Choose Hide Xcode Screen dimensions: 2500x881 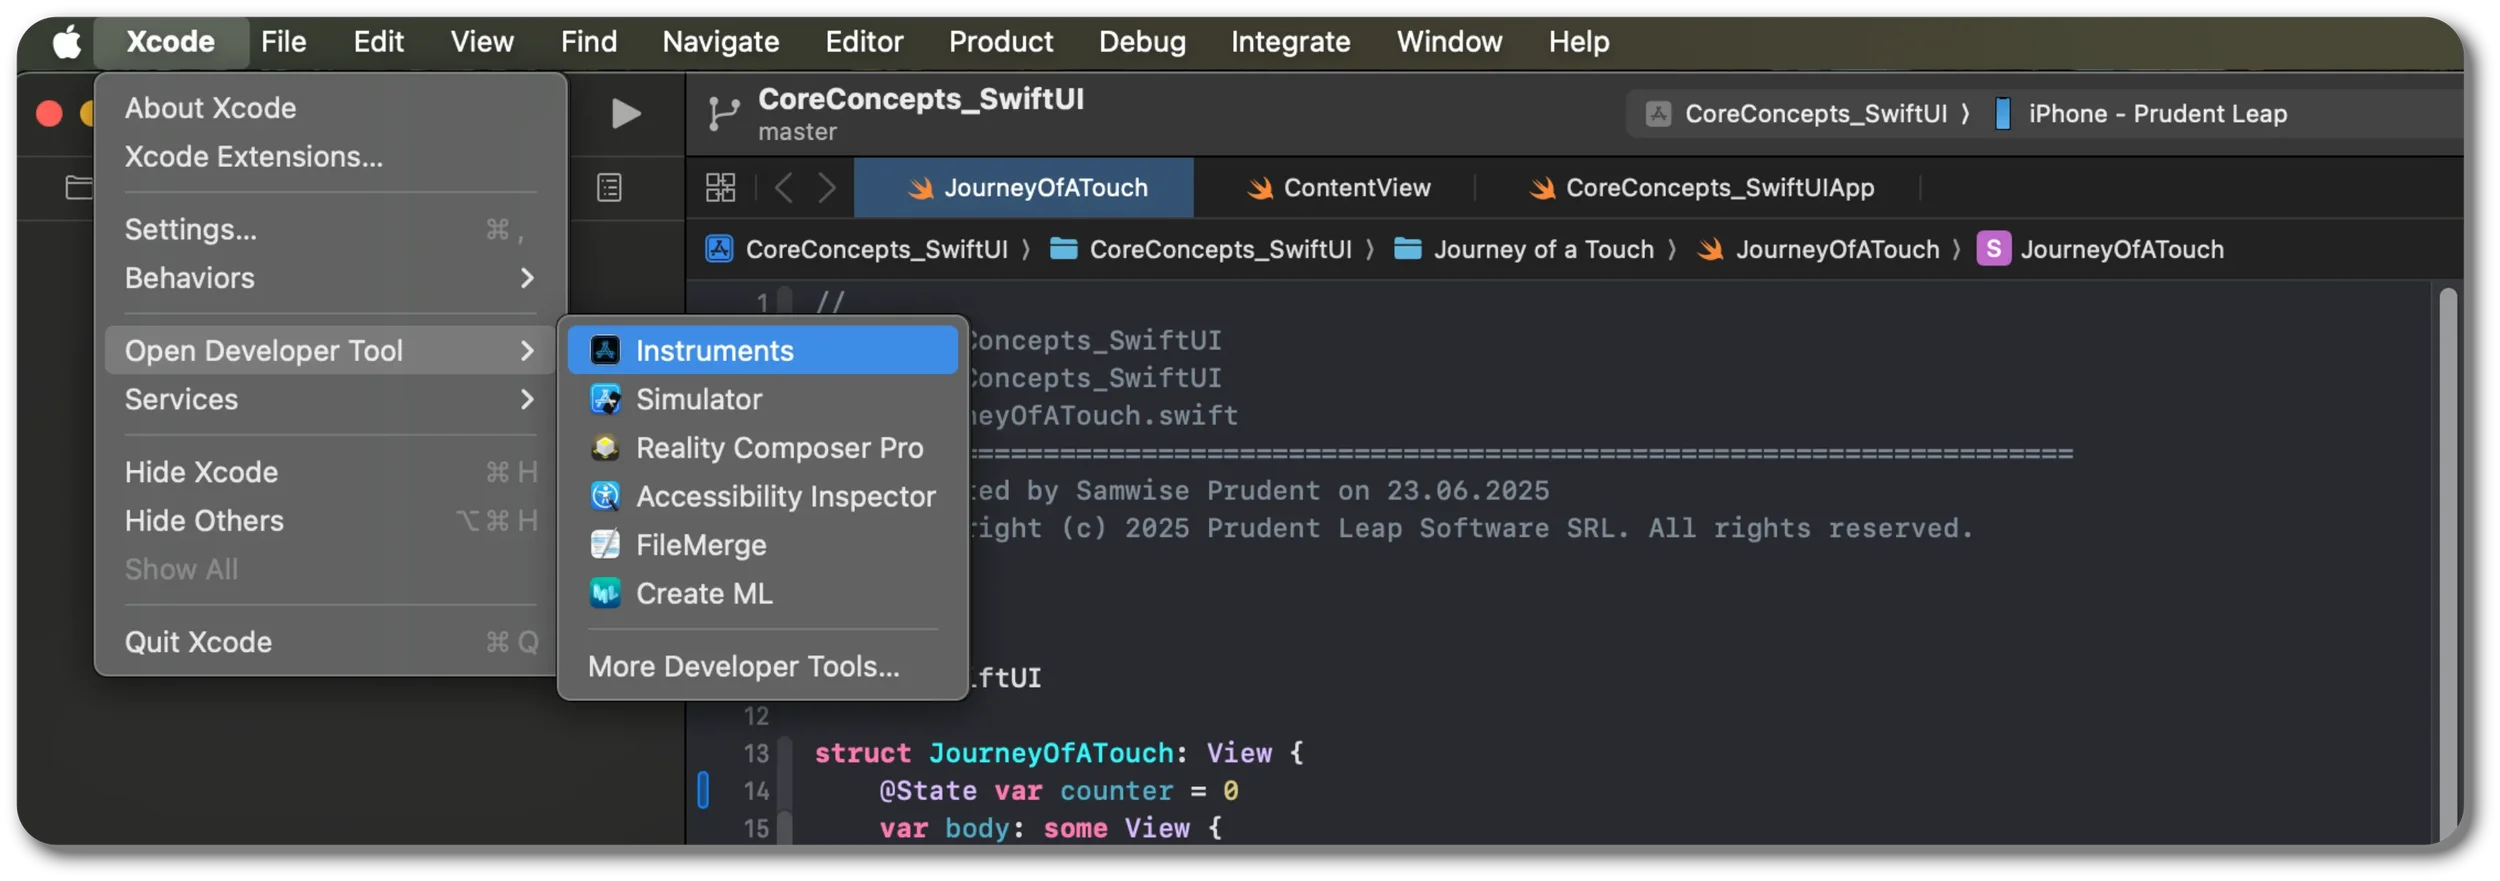click(x=329, y=472)
